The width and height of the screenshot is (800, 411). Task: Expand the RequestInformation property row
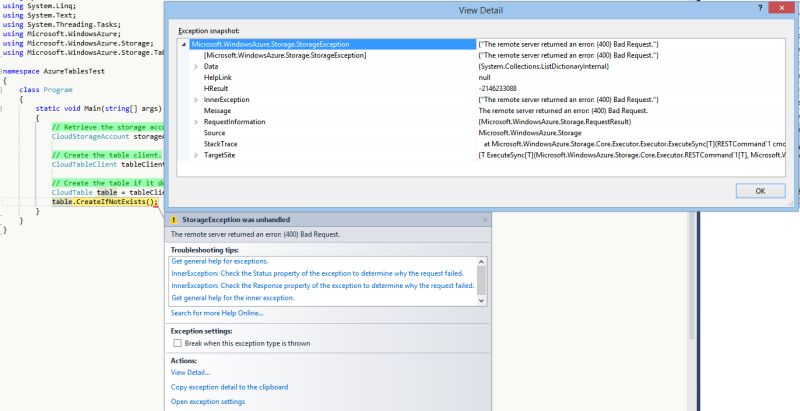click(x=196, y=122)
